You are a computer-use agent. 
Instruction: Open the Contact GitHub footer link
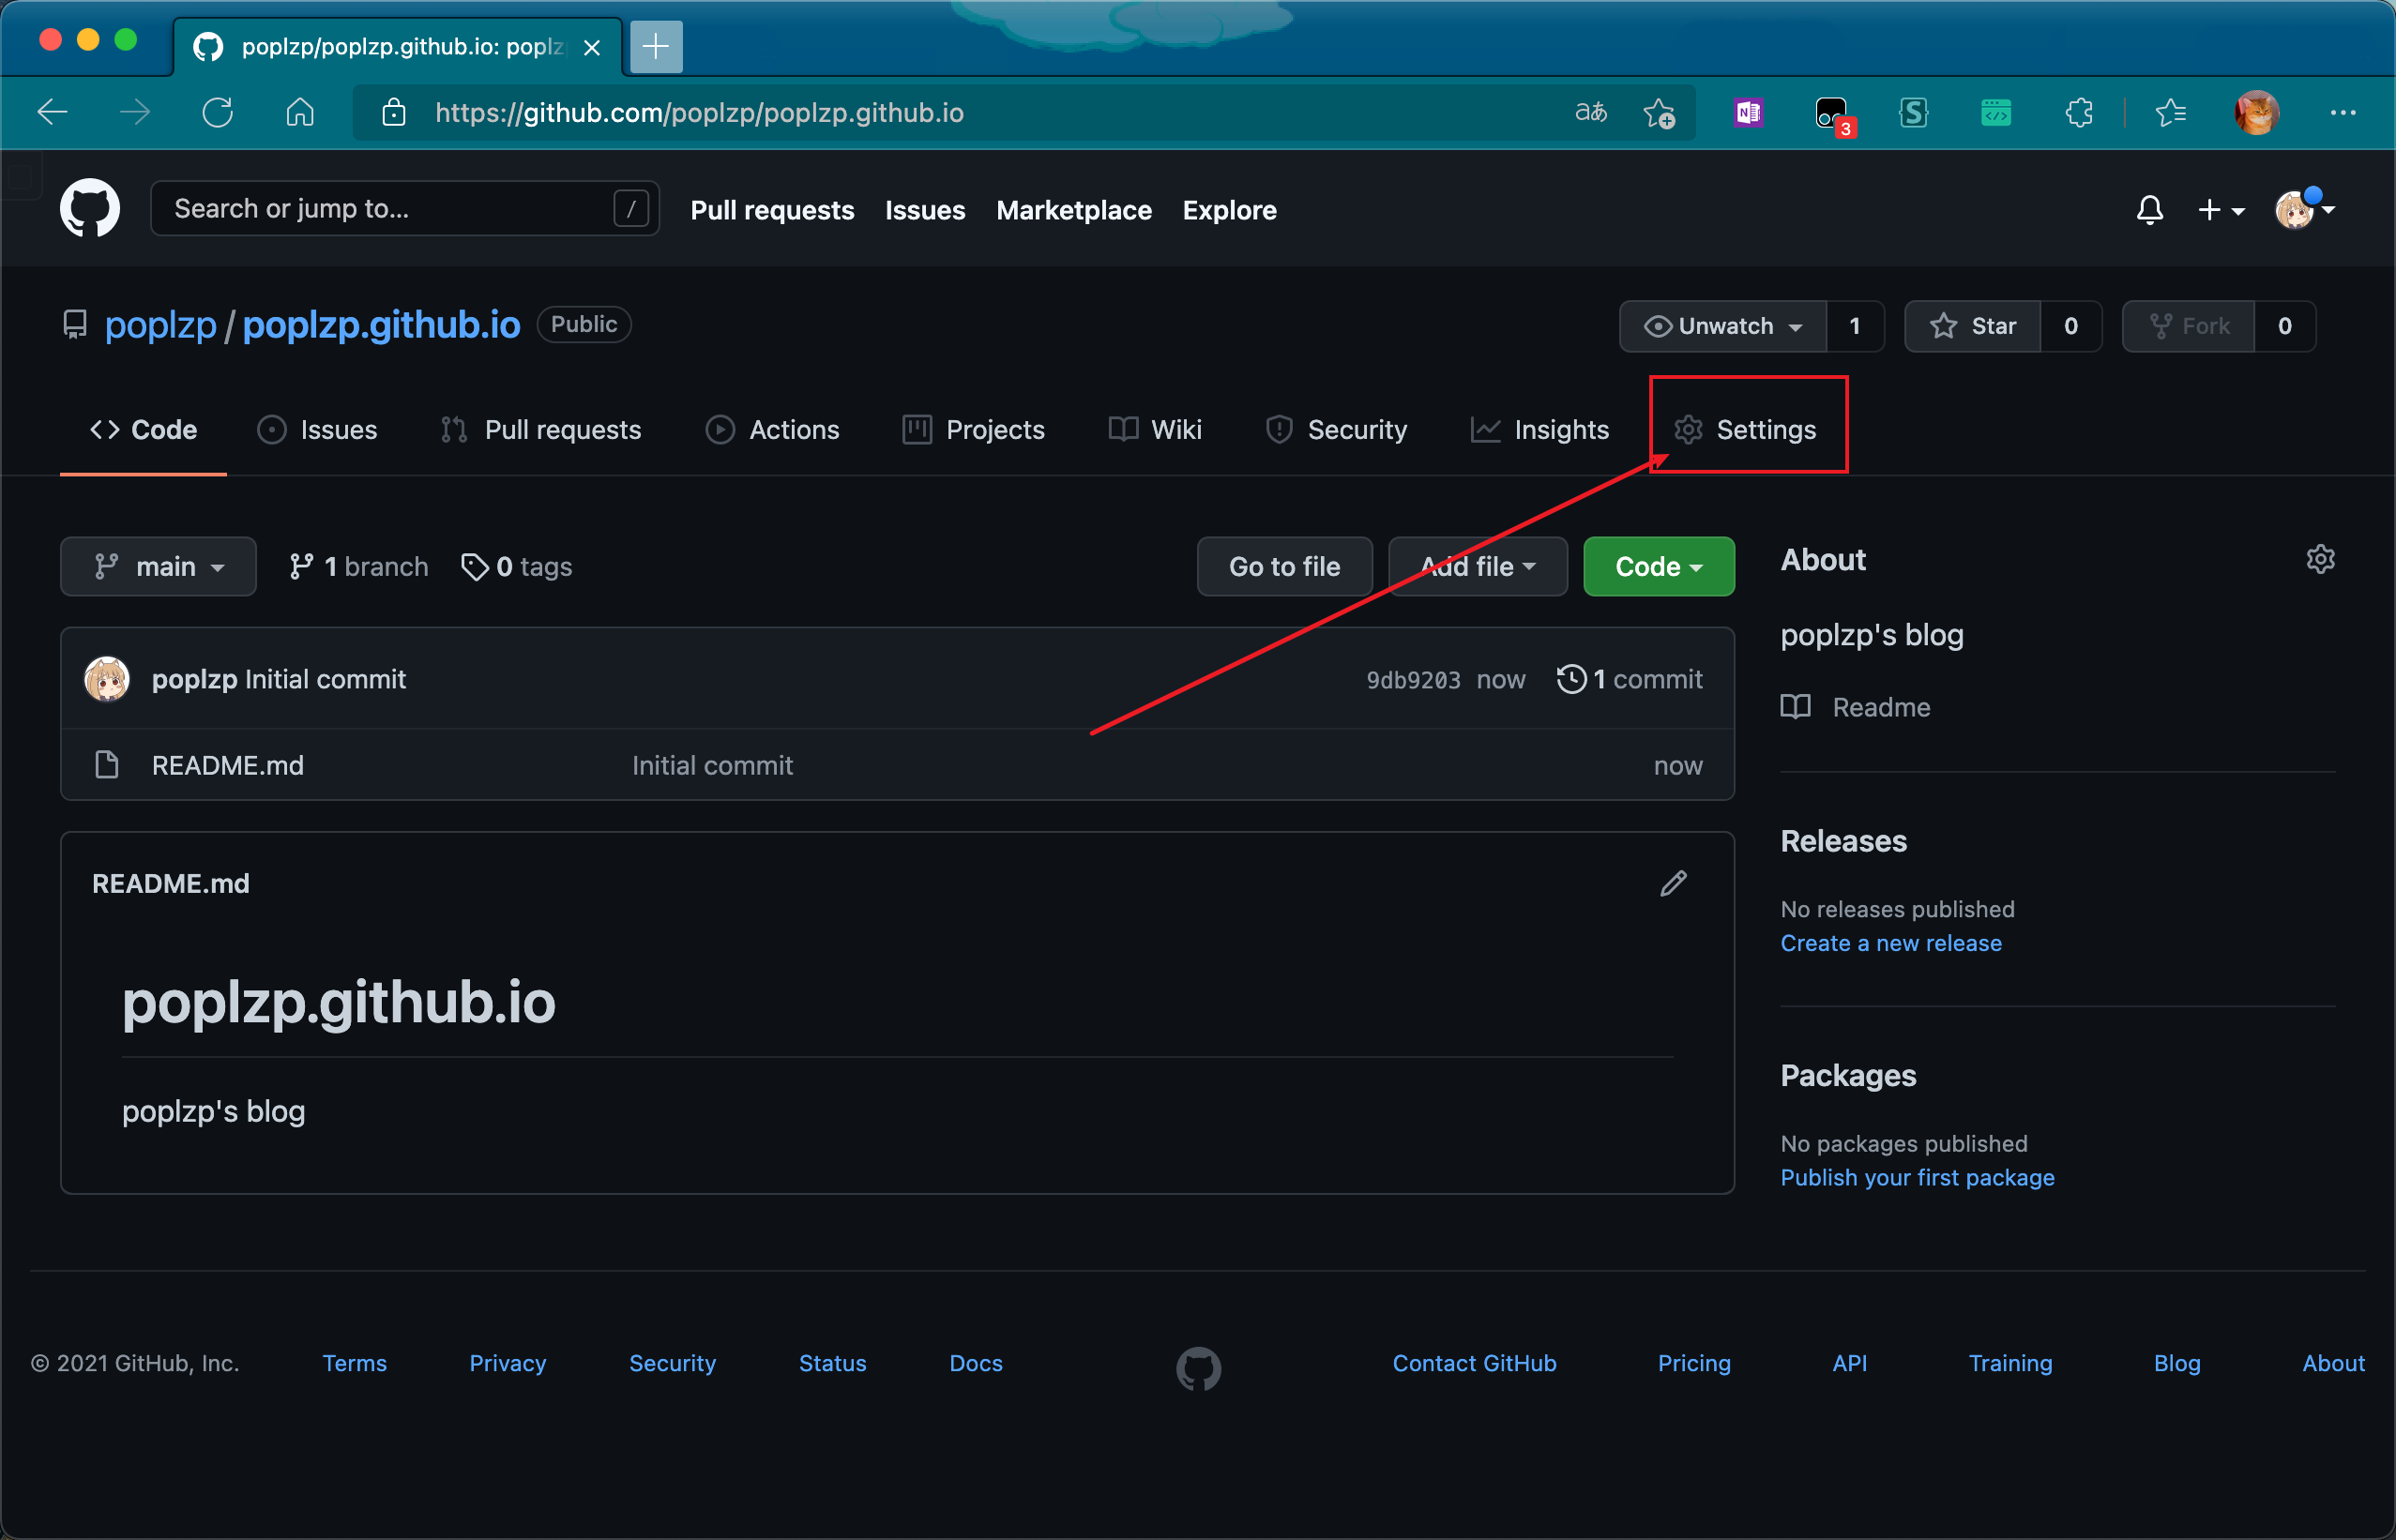pyautogui.click(x=1474, y=1363)
